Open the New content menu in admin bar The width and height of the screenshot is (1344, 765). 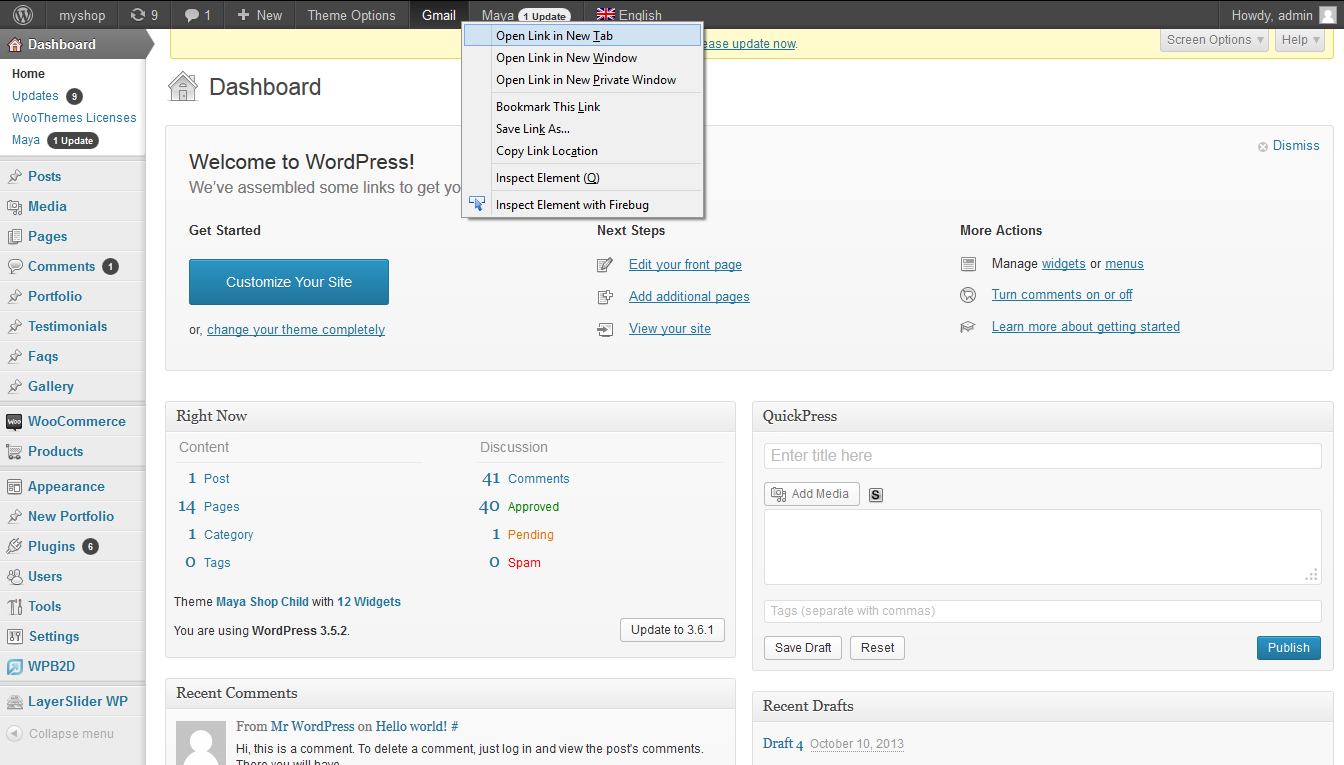tap(259, 15)
